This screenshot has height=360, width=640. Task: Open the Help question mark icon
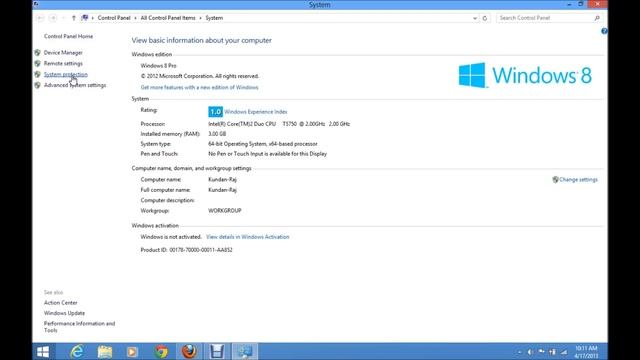point(604,31)
